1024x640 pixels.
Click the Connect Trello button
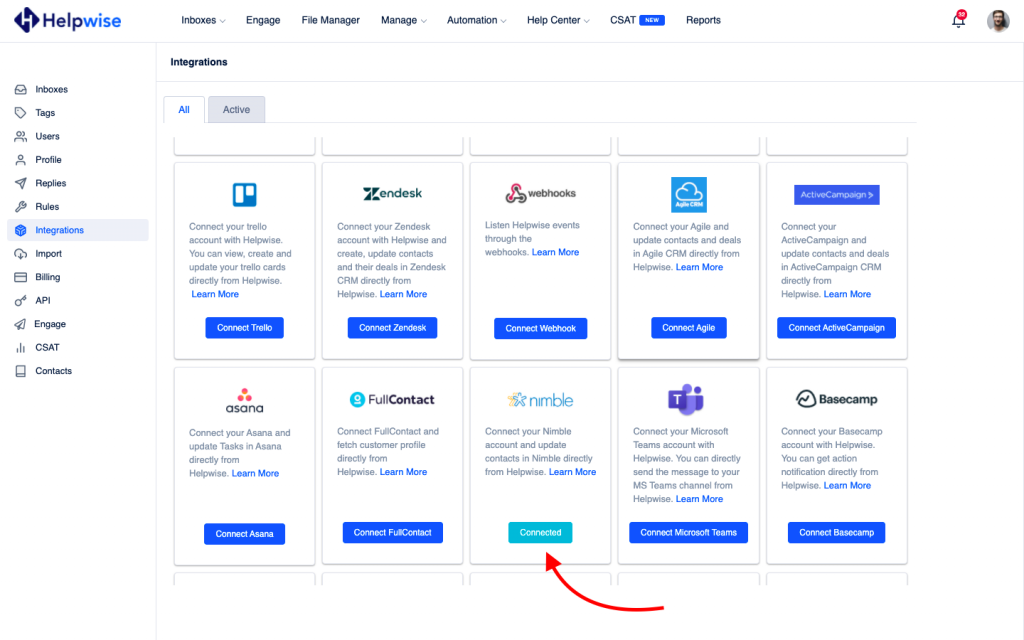[x=245, y=328]
